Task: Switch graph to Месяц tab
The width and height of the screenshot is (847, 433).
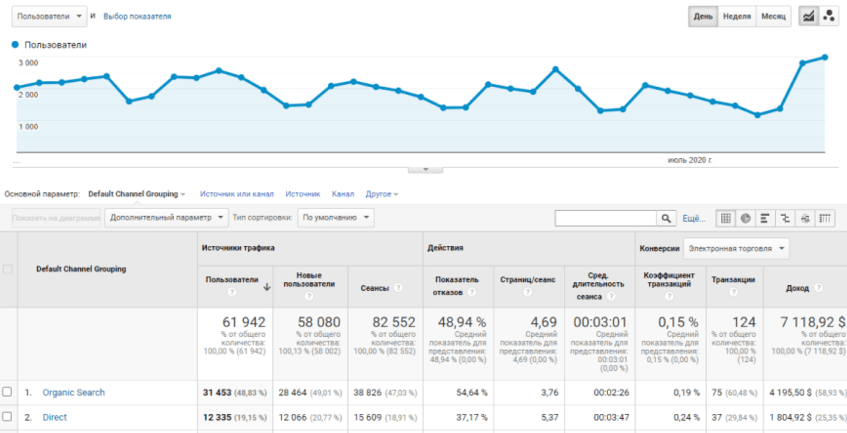Action: [x=773, y=16]
